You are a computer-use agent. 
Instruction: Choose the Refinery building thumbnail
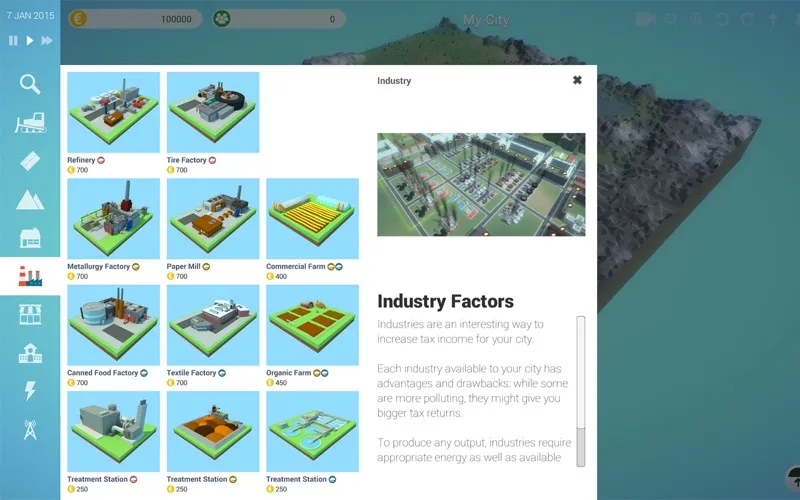[x=113, y=112]
